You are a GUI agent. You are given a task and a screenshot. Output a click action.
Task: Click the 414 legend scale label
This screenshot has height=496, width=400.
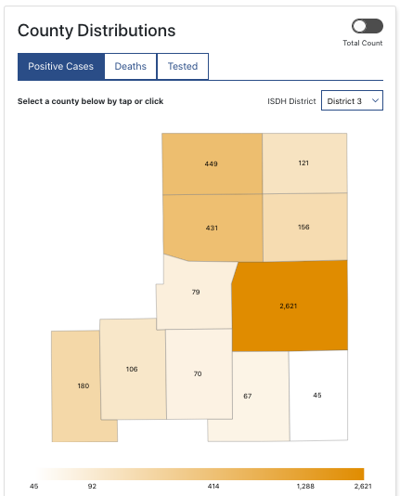click(213, 486)
